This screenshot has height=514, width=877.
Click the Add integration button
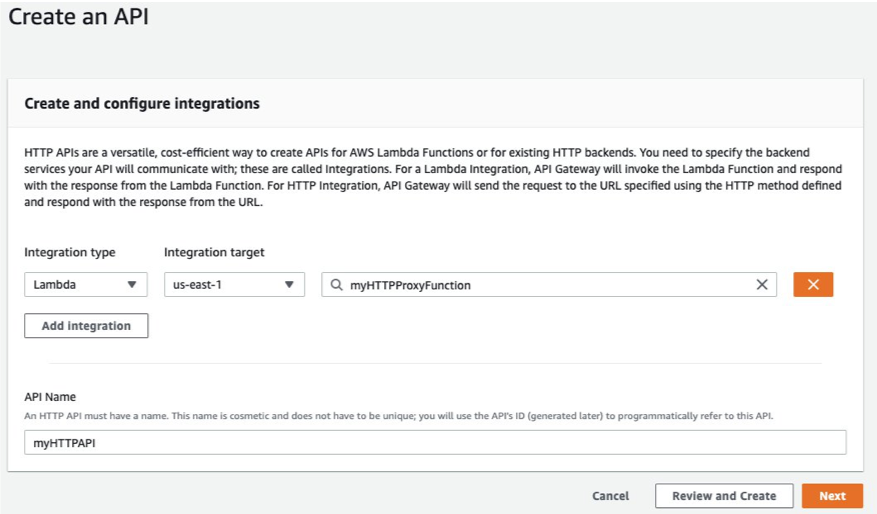coord(86,326)
